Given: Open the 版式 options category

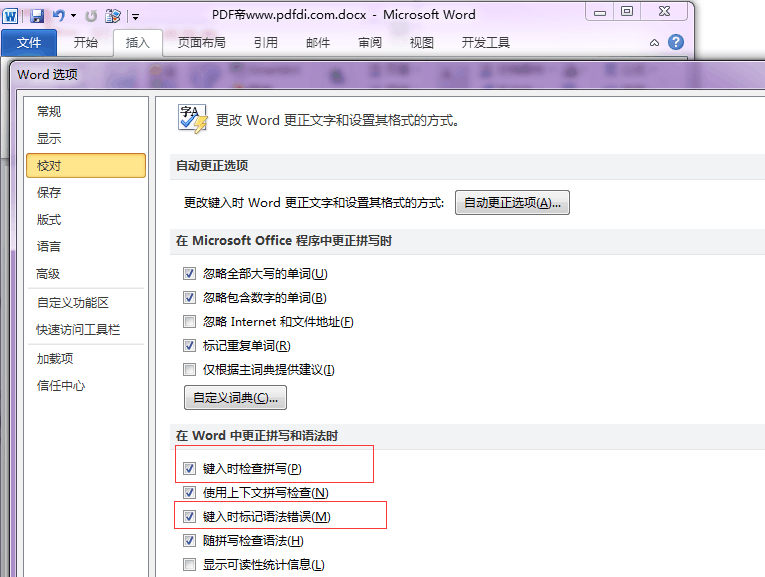Looking at the screenshot, I should (86, 220).
